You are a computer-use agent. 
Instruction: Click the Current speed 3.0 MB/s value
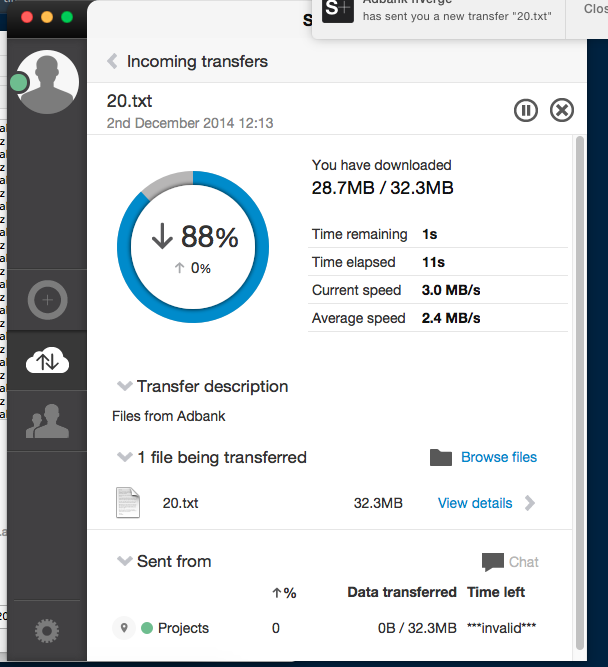[x=451, y=290]
